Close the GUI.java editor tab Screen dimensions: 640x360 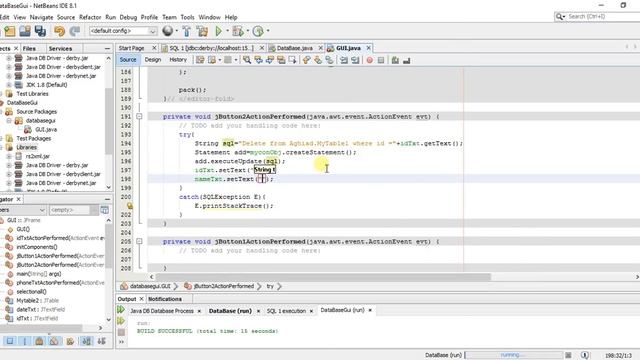click(x=369, y=48)
